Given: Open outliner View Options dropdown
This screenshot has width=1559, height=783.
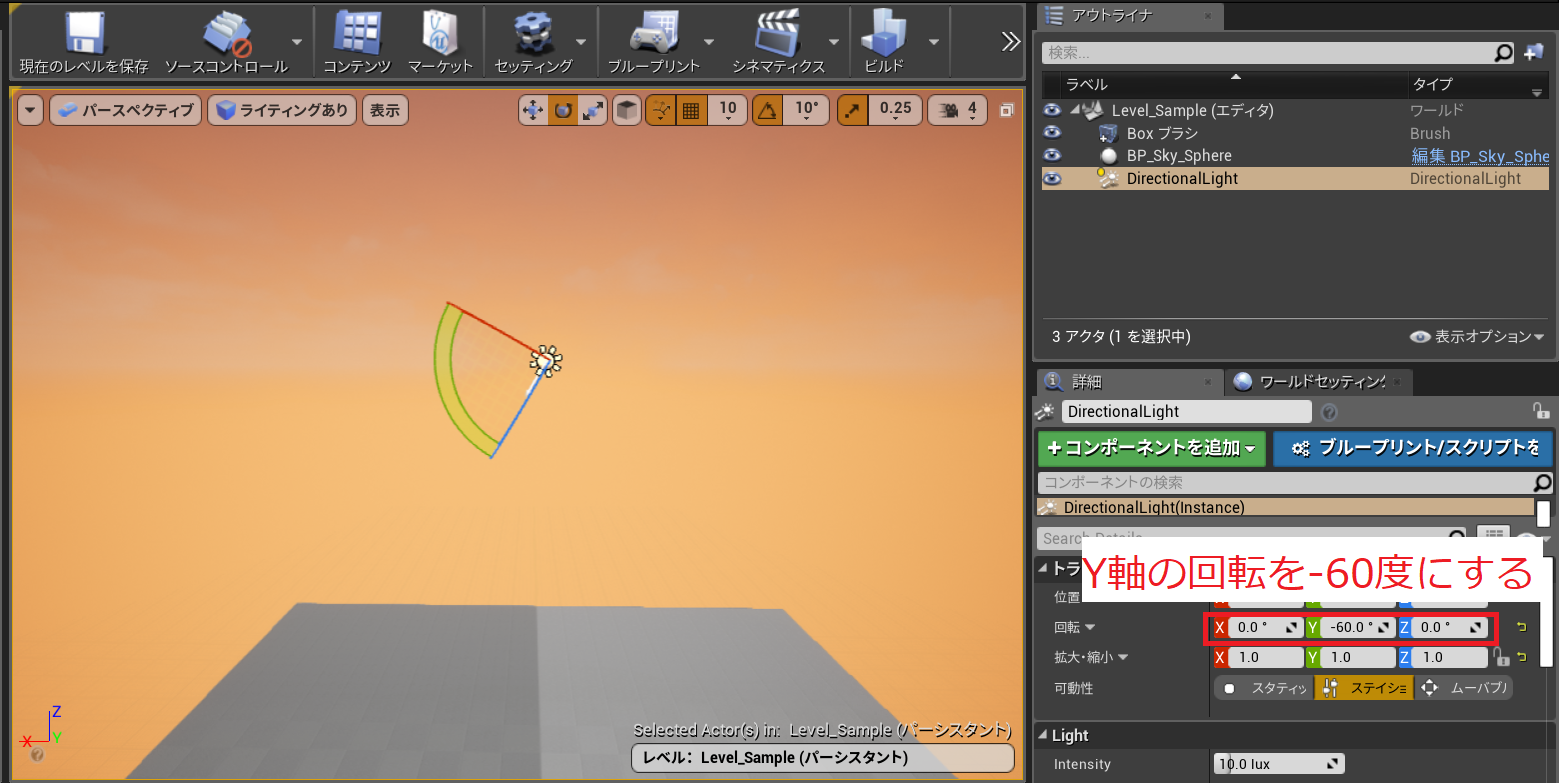Looking at the screenshot, I should pos(1477,337).
